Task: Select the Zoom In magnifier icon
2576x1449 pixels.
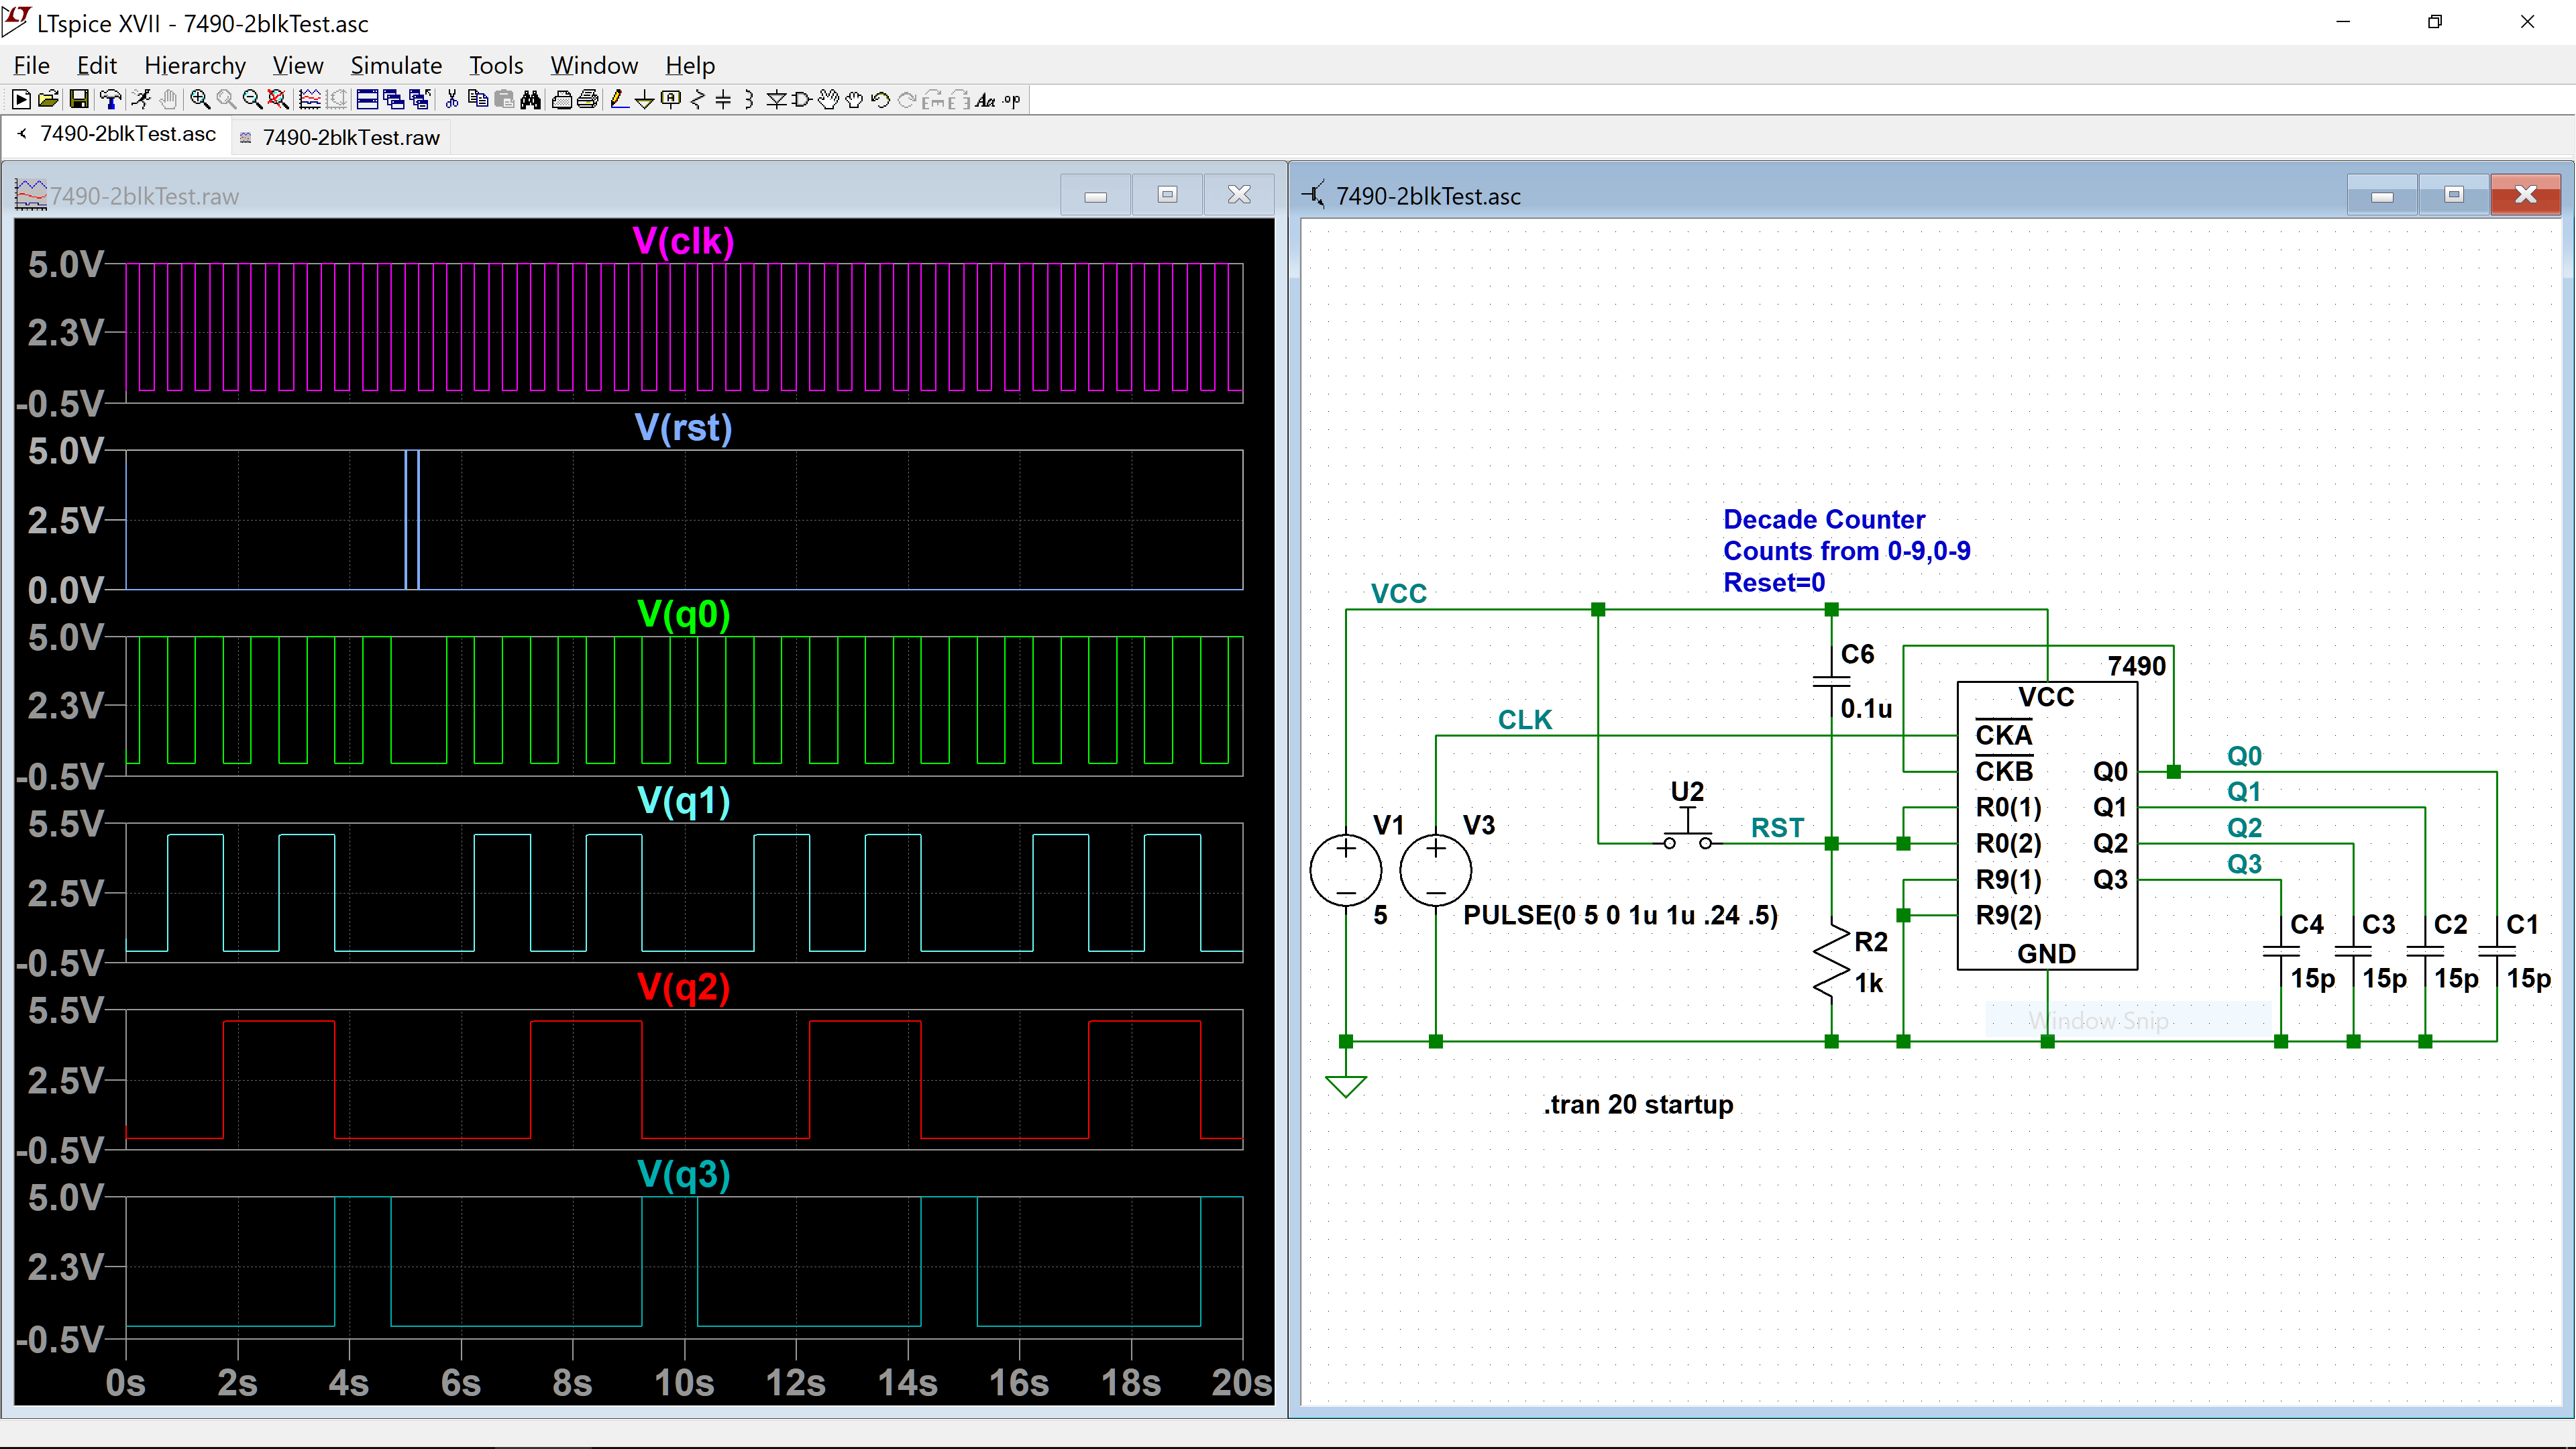Action: (201, 100)
